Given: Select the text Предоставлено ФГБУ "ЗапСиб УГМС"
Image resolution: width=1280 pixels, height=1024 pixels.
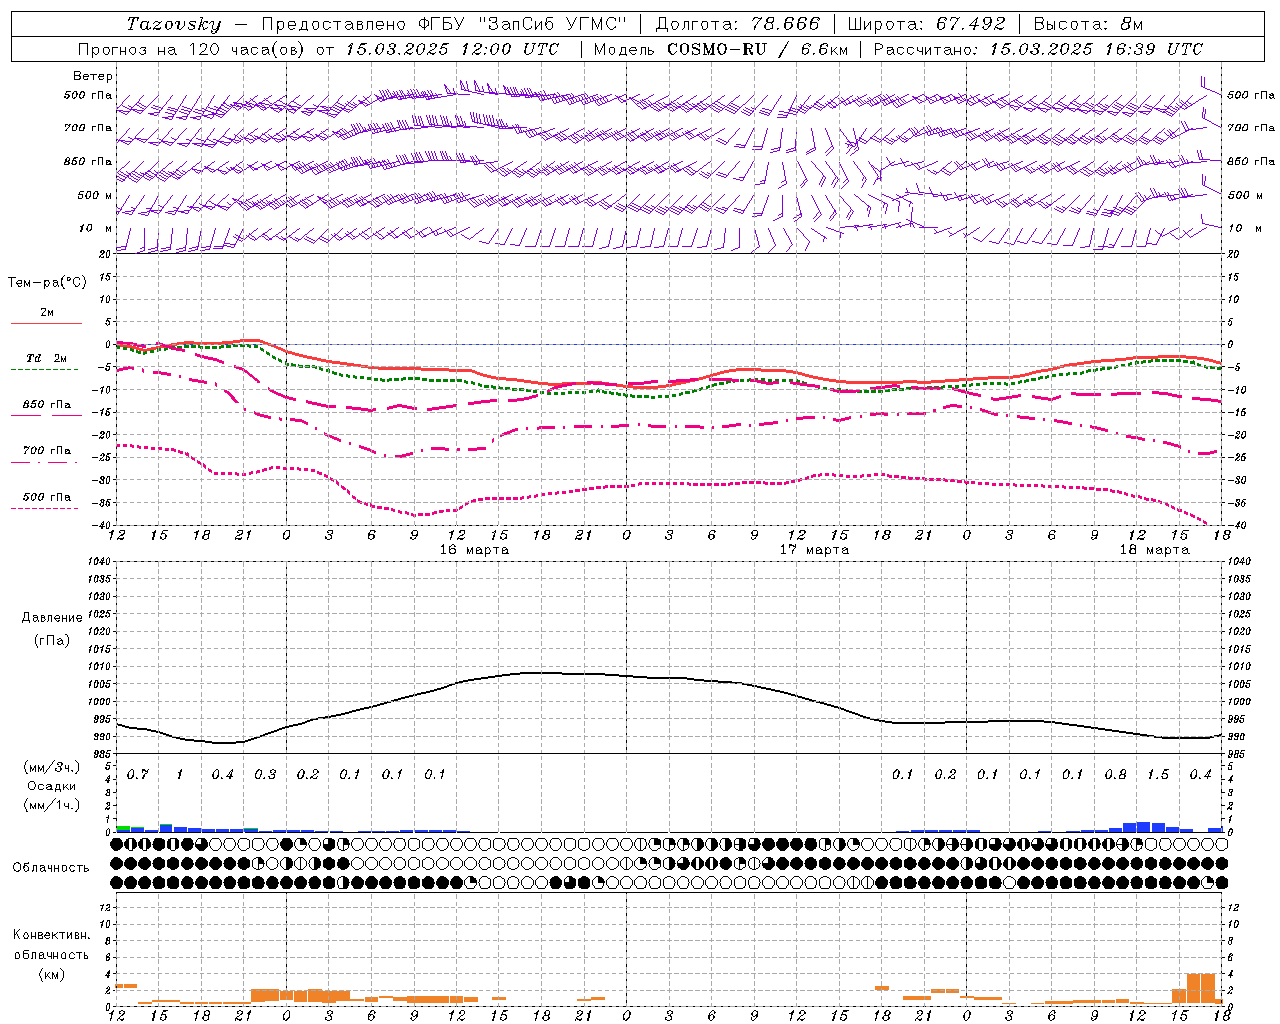Looking at the screenshot, I should tap(443, 24).
